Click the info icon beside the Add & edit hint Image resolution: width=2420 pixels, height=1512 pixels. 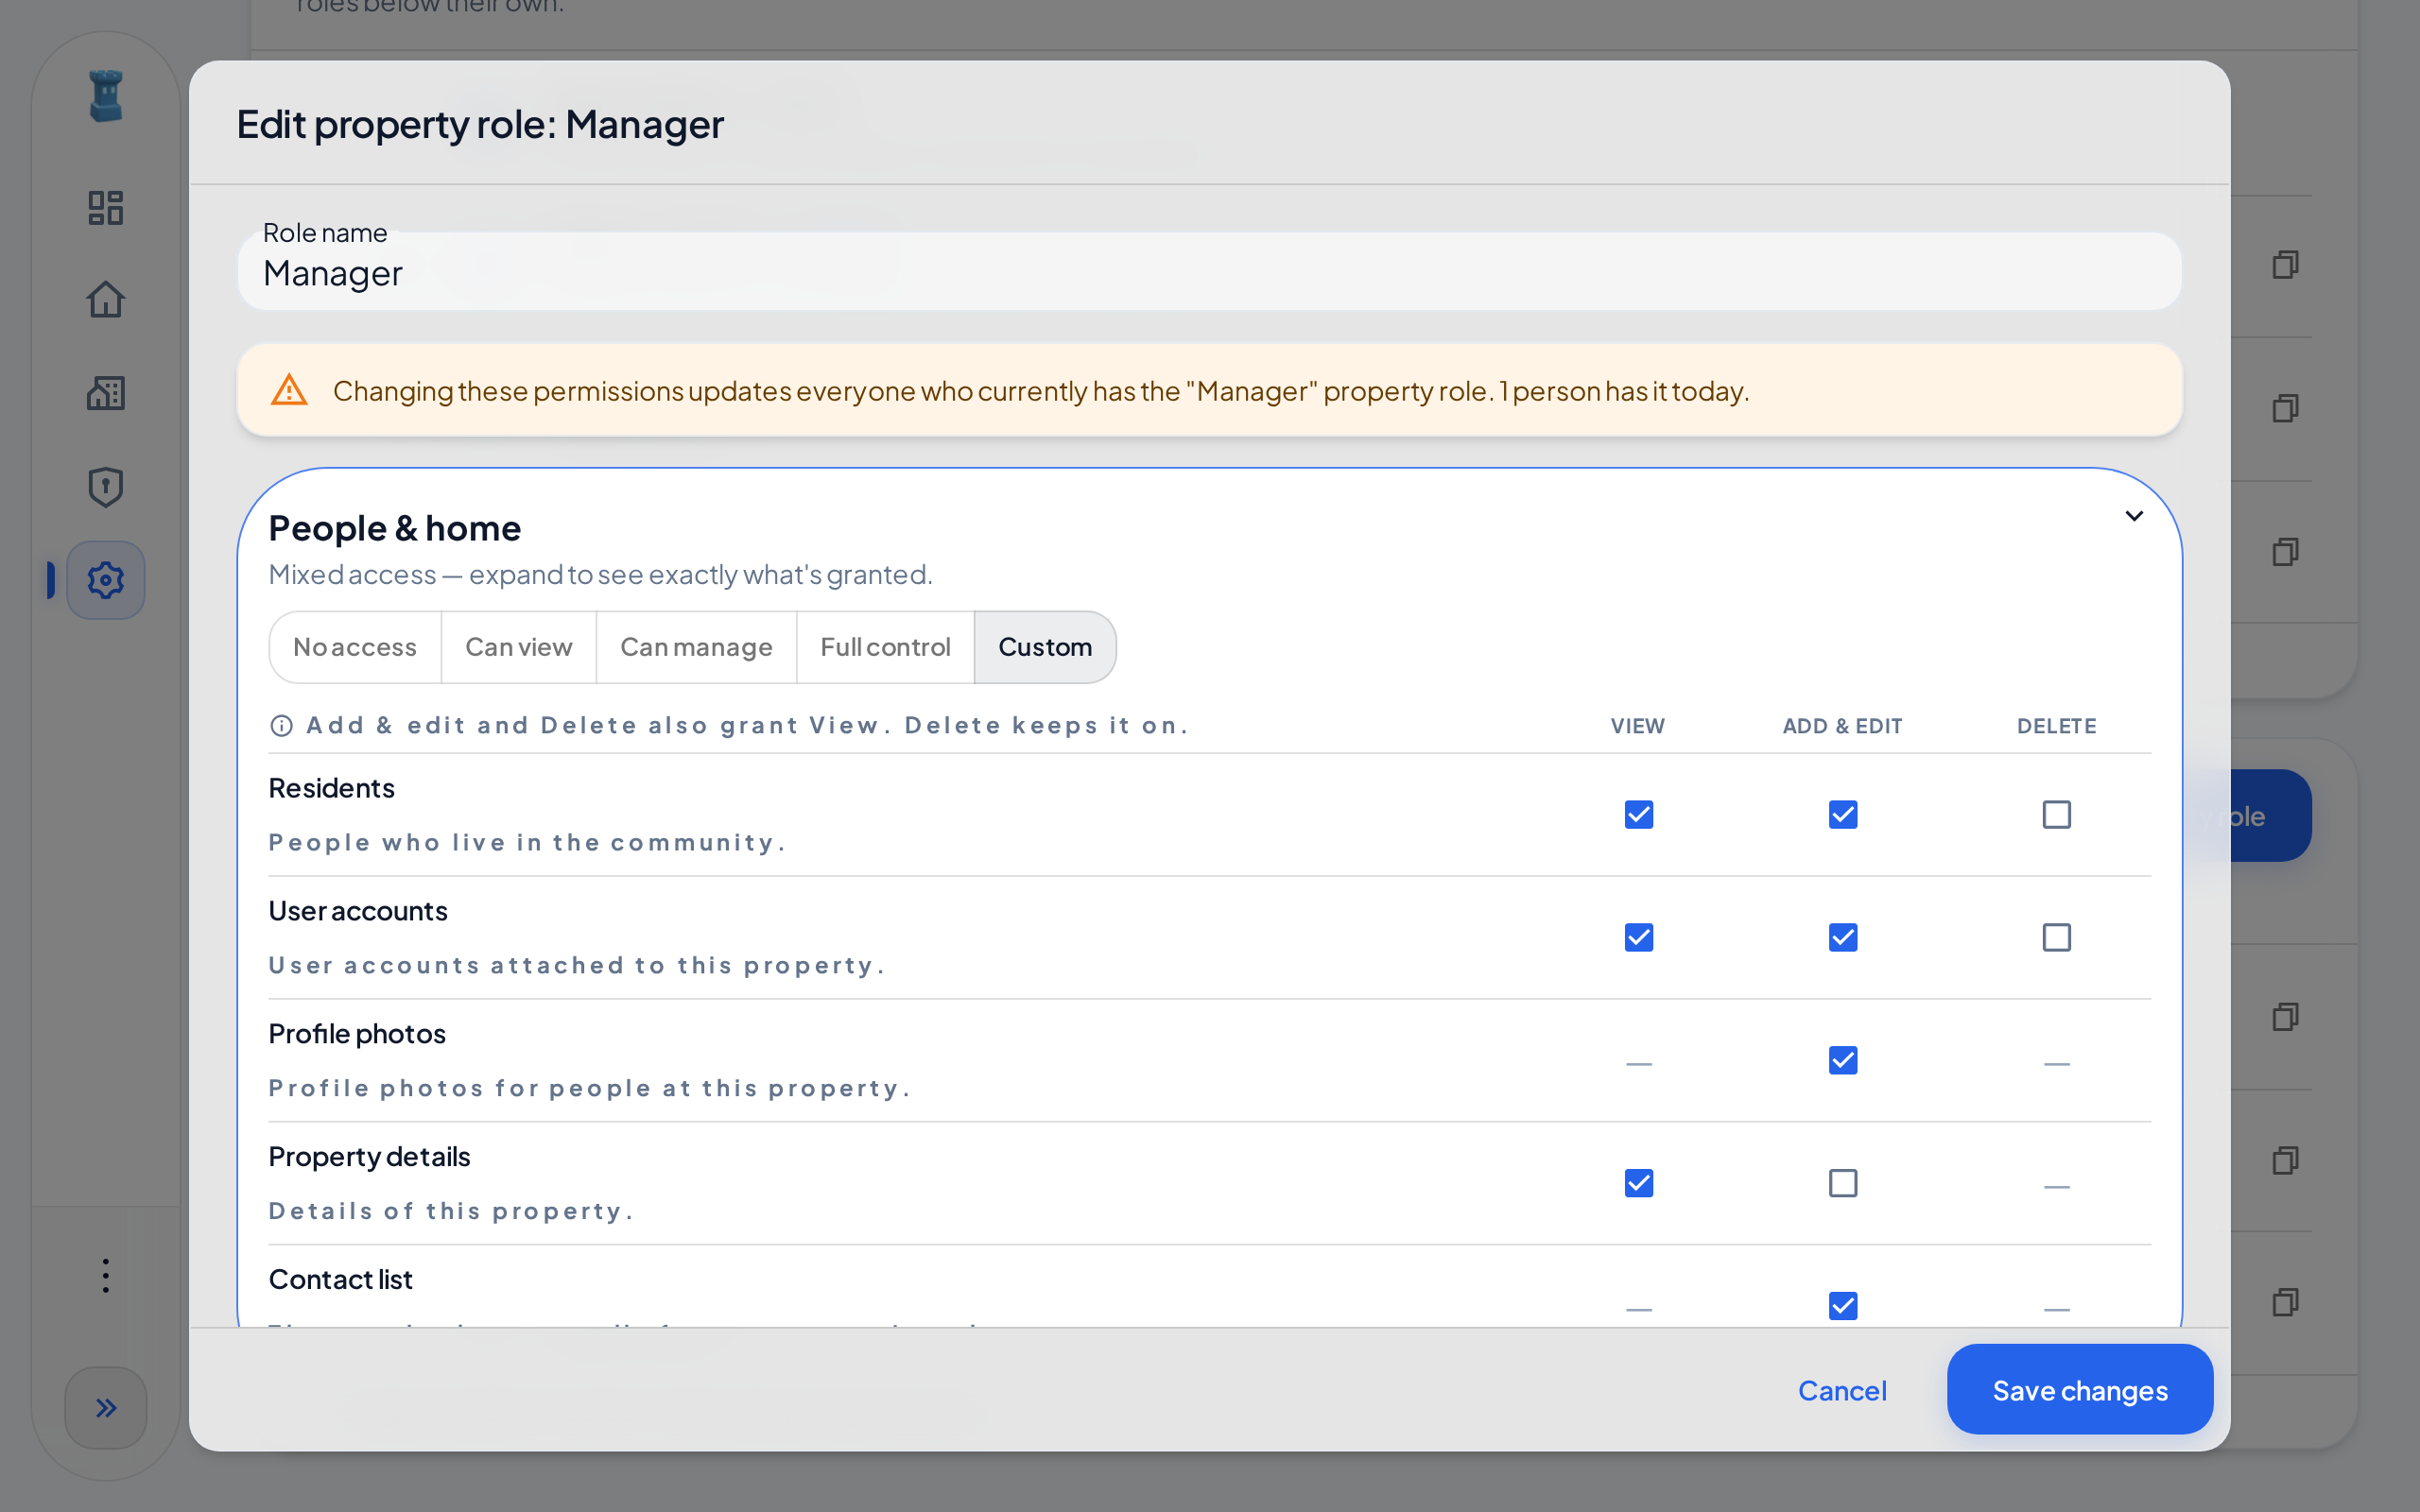tap(282, 726)
